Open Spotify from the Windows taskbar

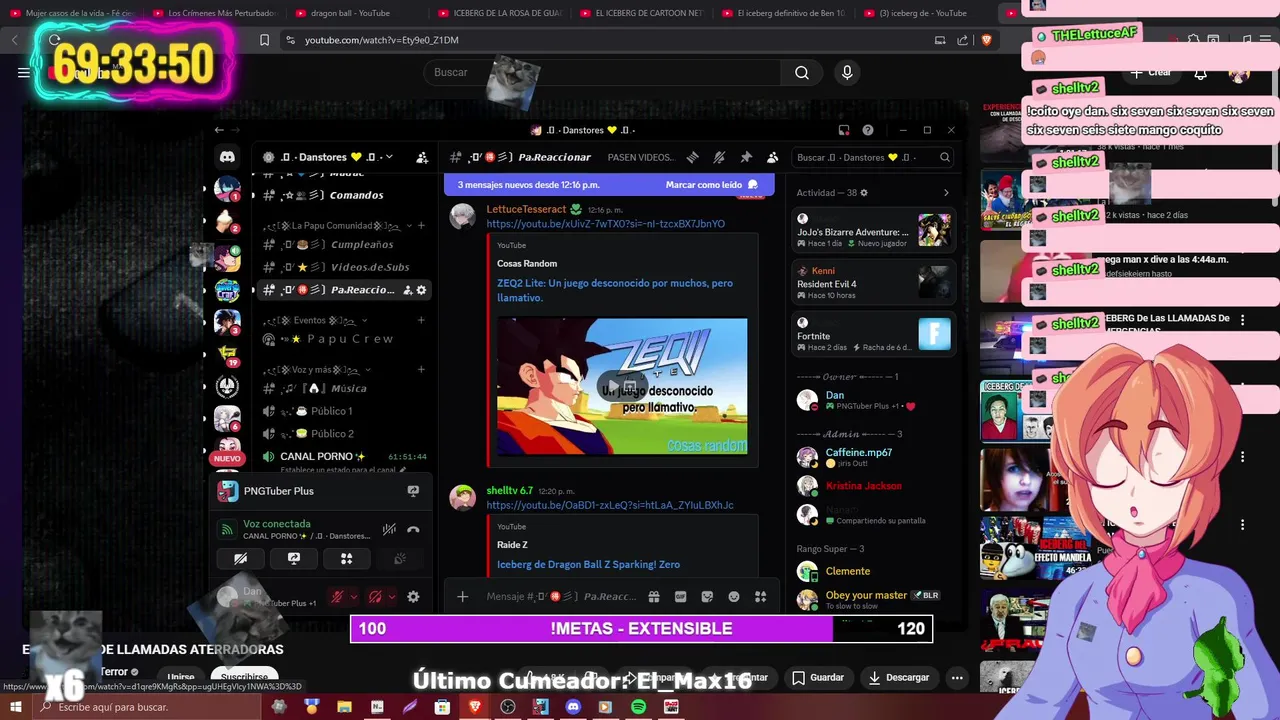(638, 707)
